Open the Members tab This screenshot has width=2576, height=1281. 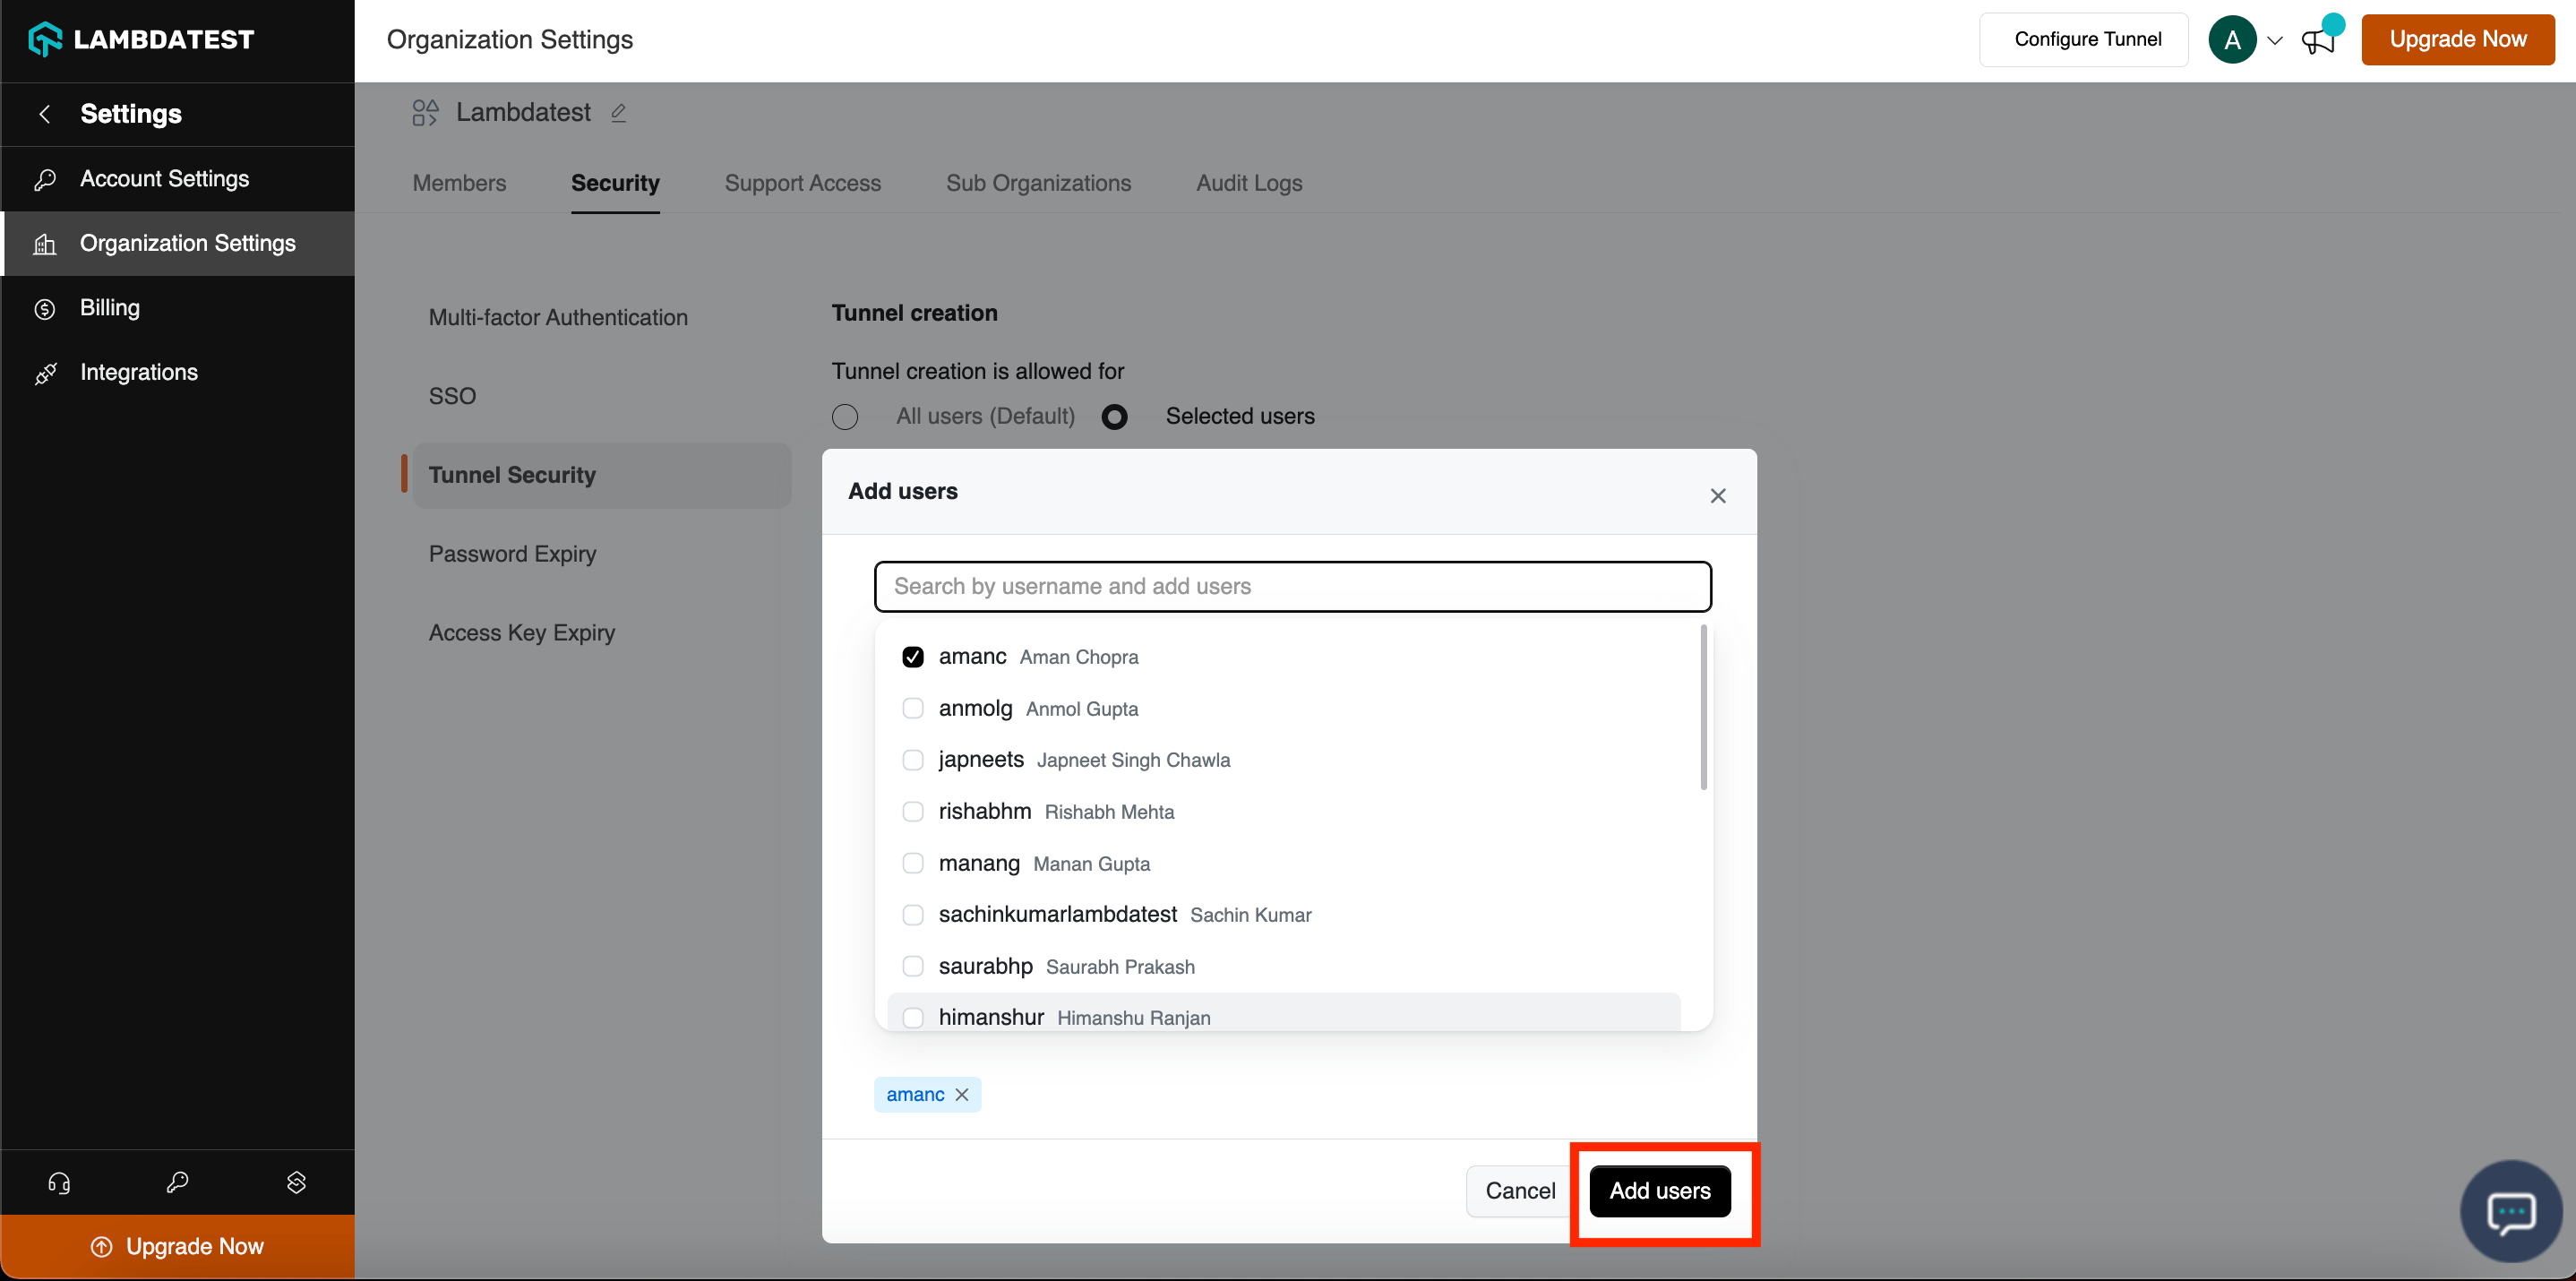[459, 183]
